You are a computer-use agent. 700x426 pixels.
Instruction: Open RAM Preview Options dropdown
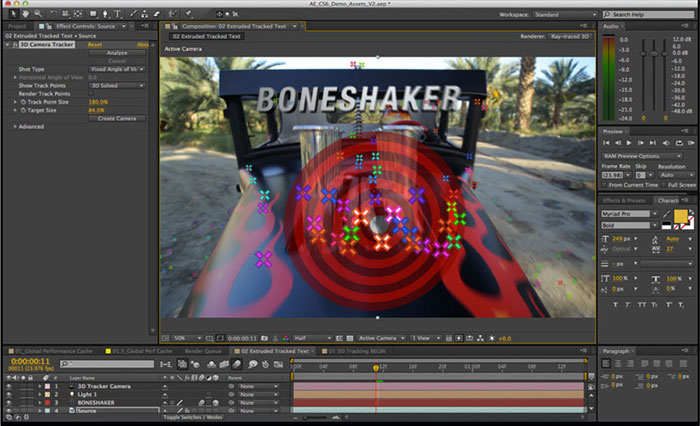[x=642, y=156]
